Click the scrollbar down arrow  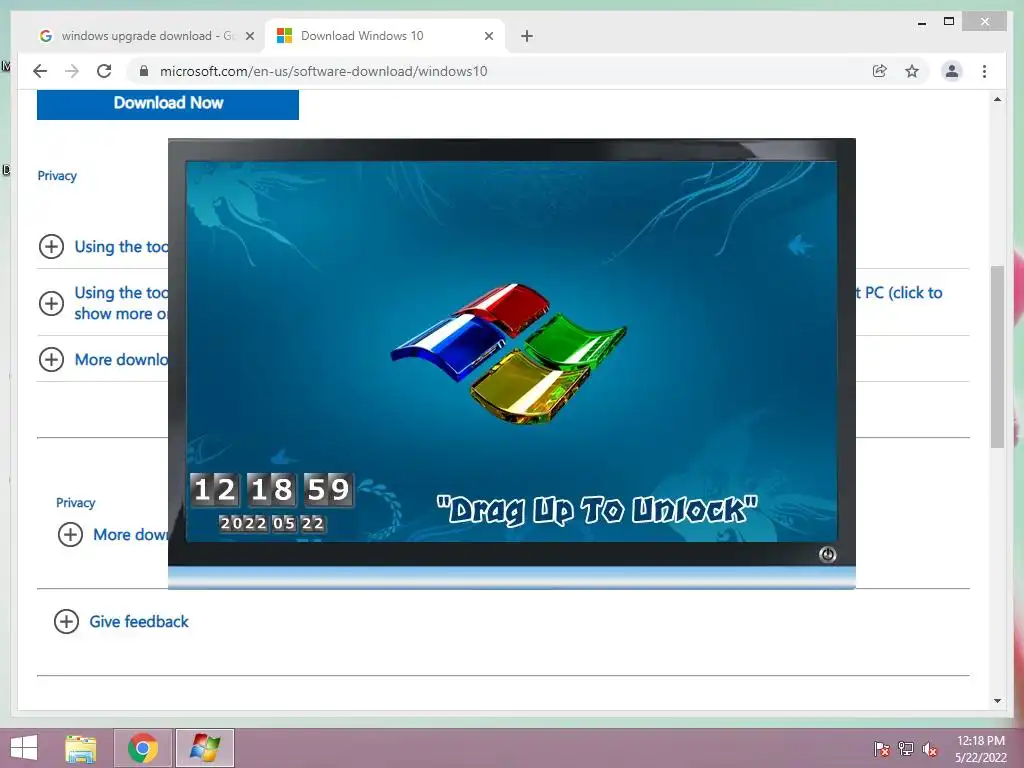[x=997, y=701]
